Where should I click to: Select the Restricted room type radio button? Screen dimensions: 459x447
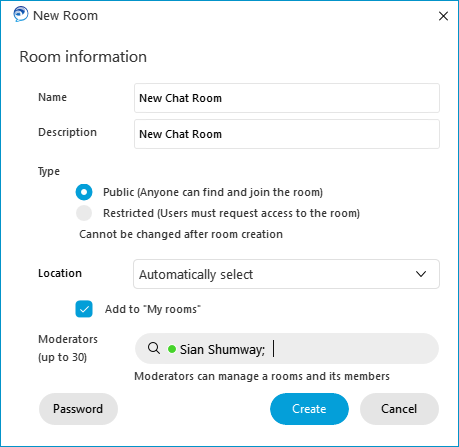[84, 213]
